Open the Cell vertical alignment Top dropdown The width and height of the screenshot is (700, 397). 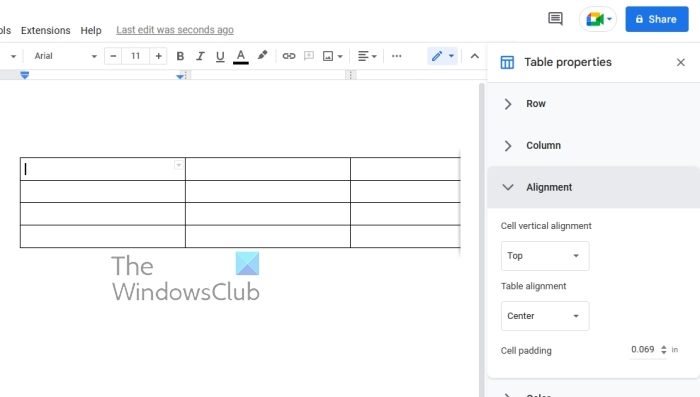click(x=545, y=256)
